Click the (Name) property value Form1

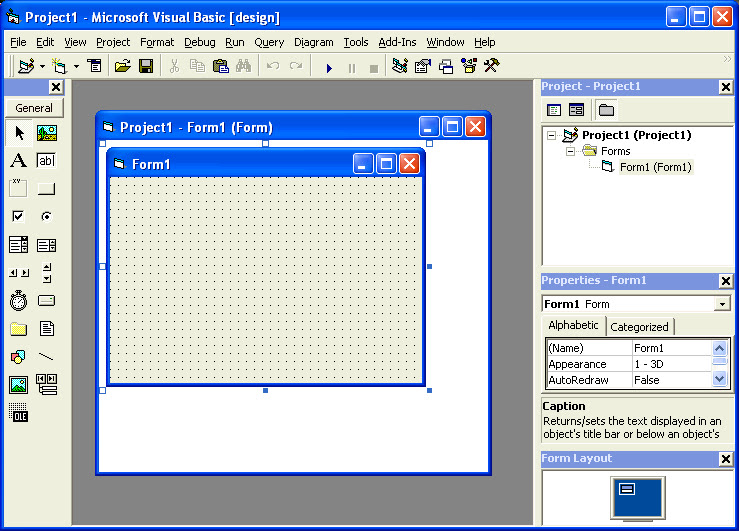click(672, 348)
